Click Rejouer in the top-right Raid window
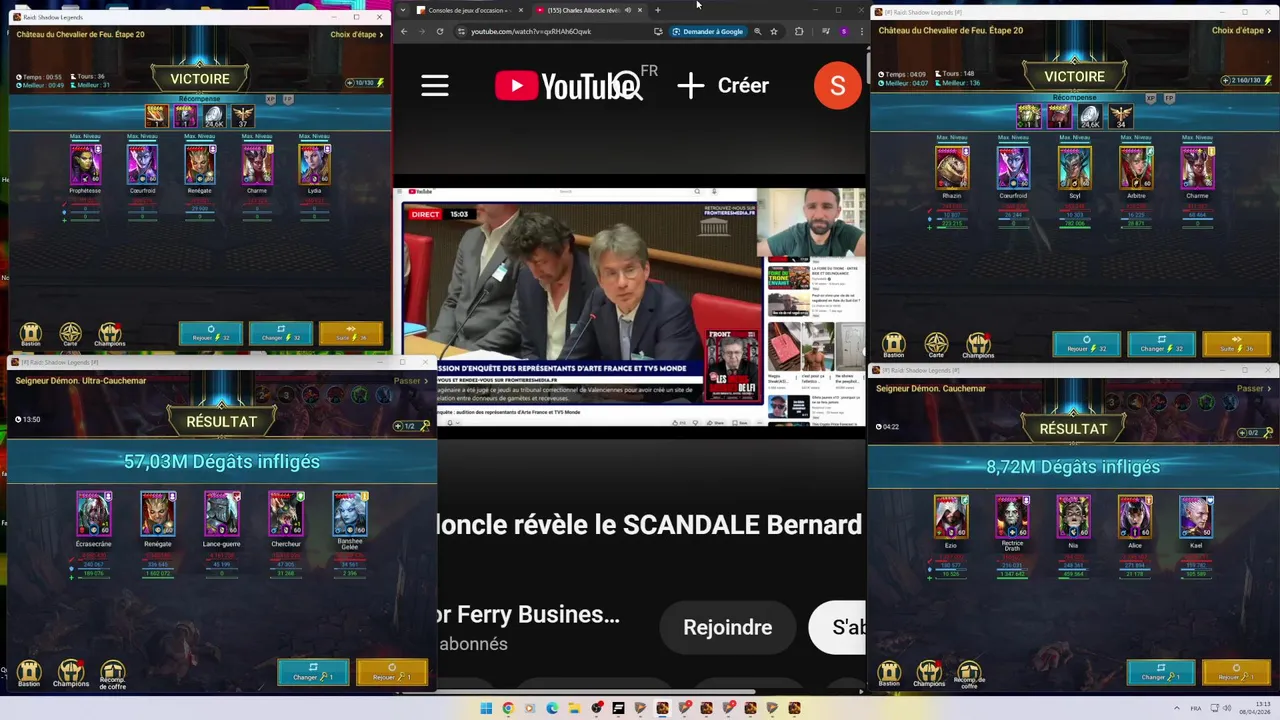This screenshot has width=1280, height=720. coord(1087,345)
